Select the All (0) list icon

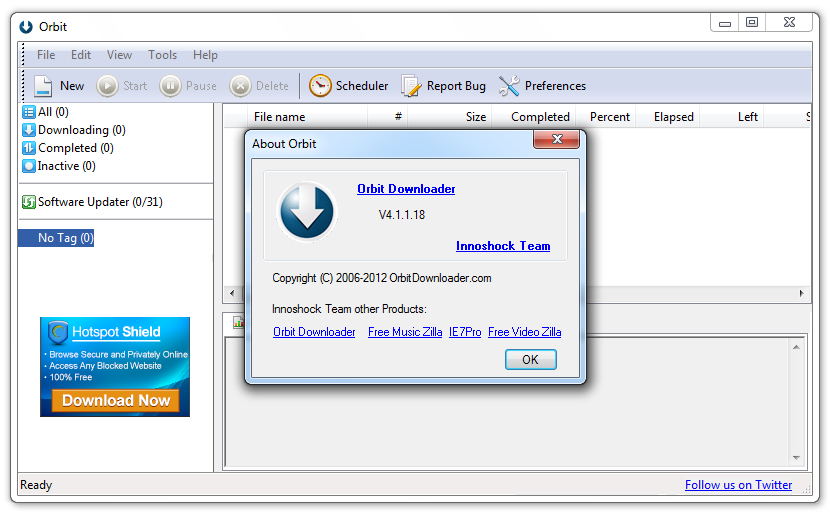[29, 112]
